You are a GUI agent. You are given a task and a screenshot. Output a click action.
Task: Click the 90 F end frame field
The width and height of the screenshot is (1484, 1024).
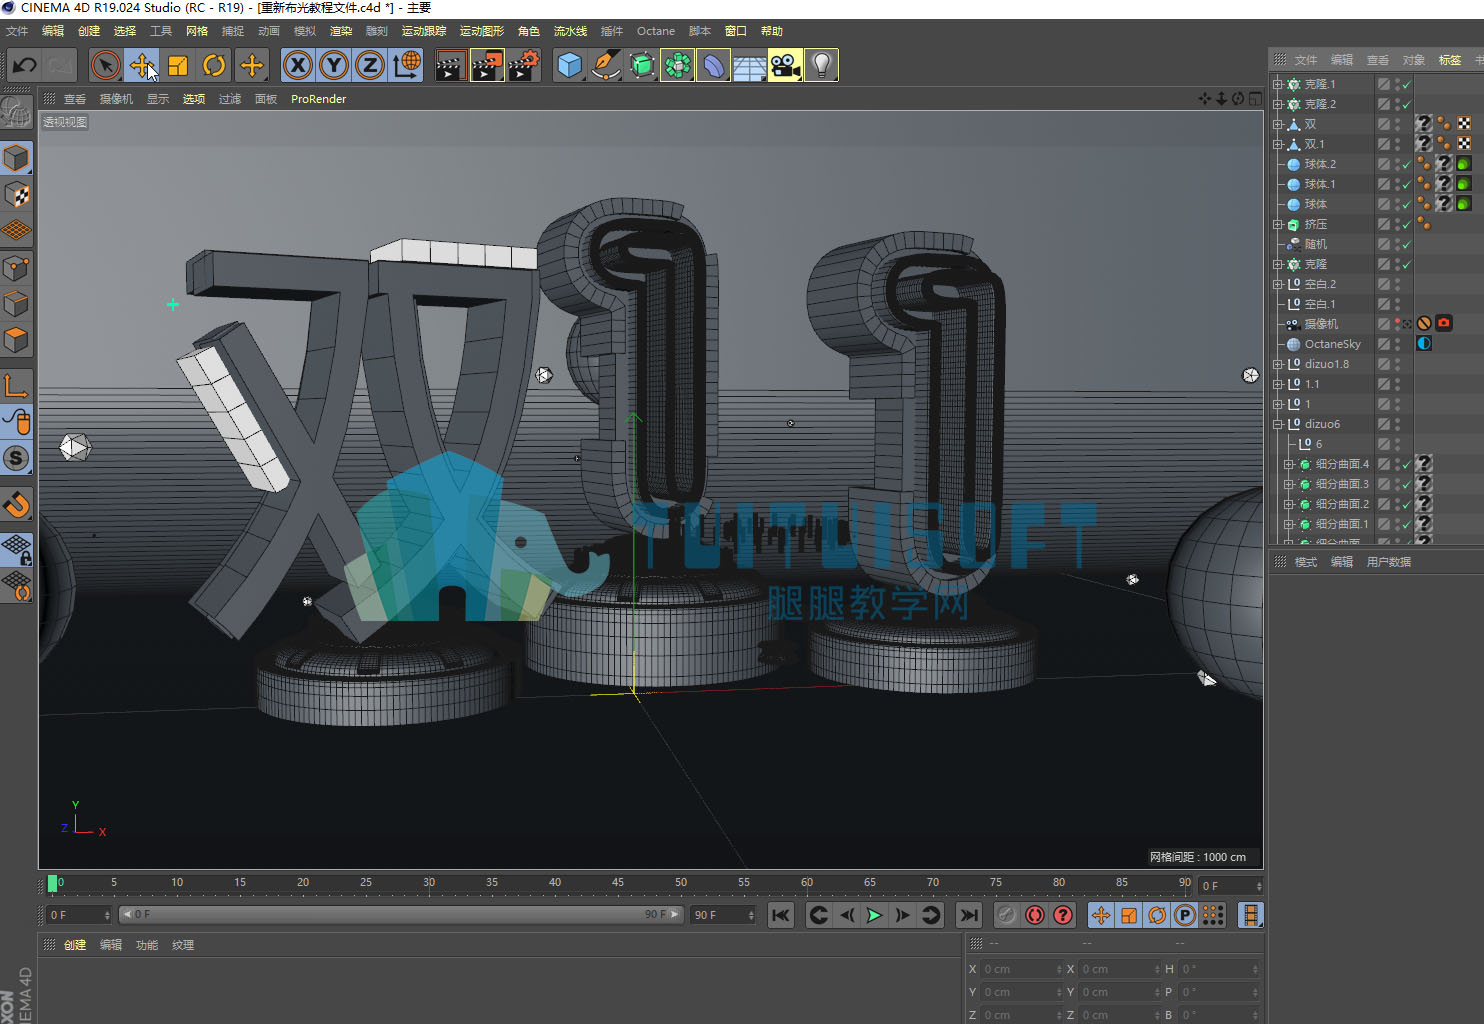pyautogui.click(x=722, y=915)
